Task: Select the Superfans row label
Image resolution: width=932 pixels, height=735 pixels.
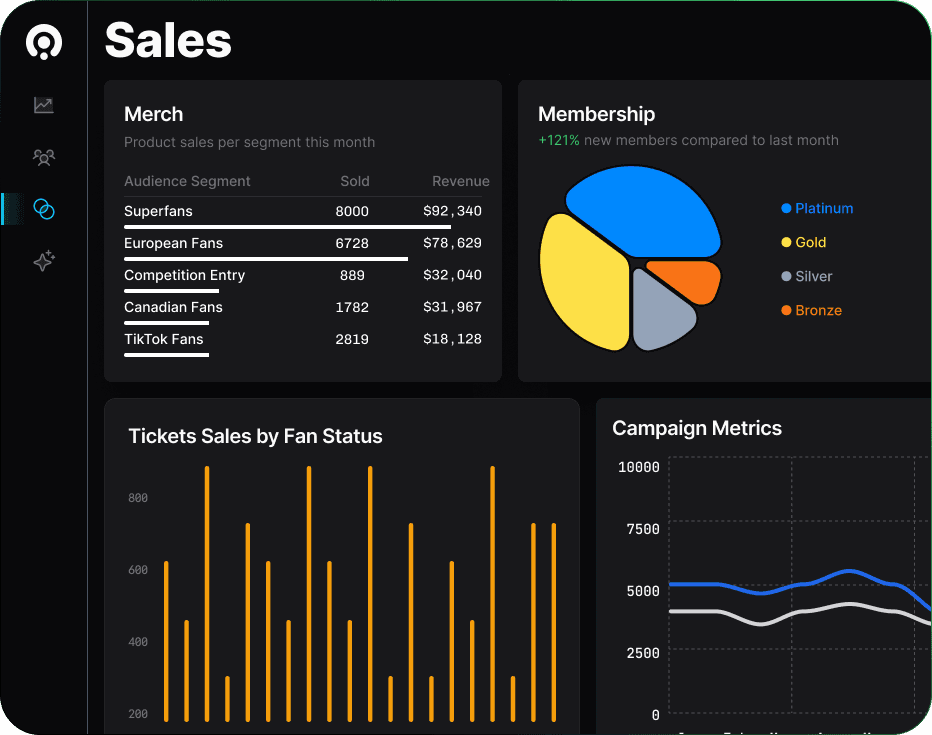Action: pyautogui.click(x=158, y=211)
